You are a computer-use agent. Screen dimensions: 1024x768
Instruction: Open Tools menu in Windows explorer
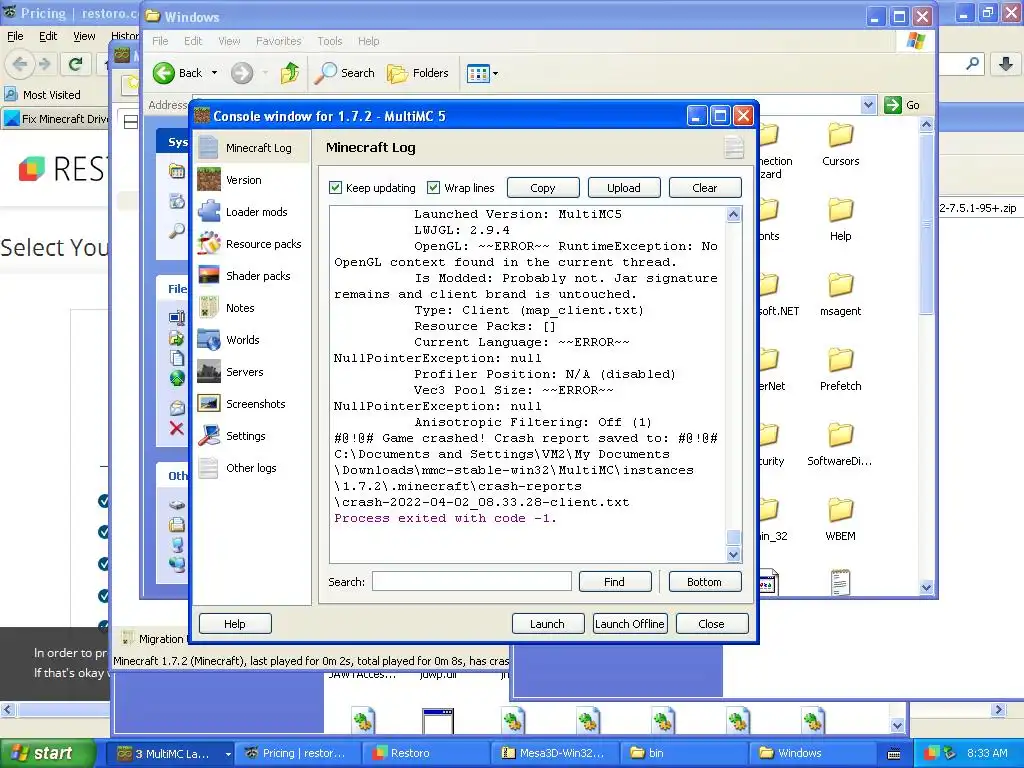(330, 40)
